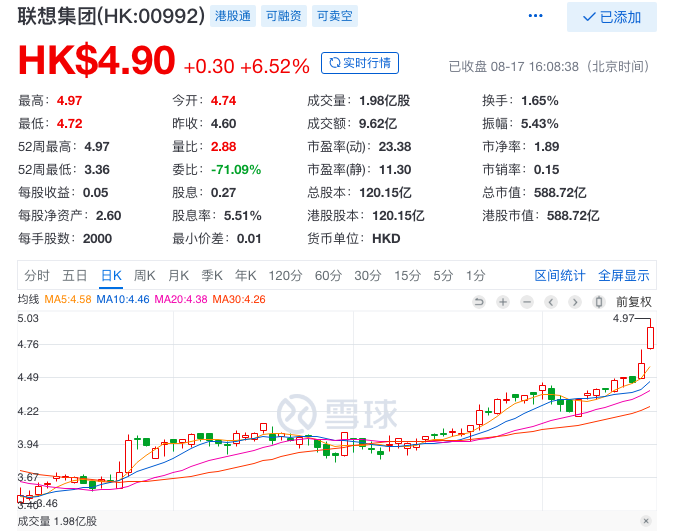Click the stock title 联想集团(HK:00992)
Viewport: 686px width, 531px height.
pos(111,16)
